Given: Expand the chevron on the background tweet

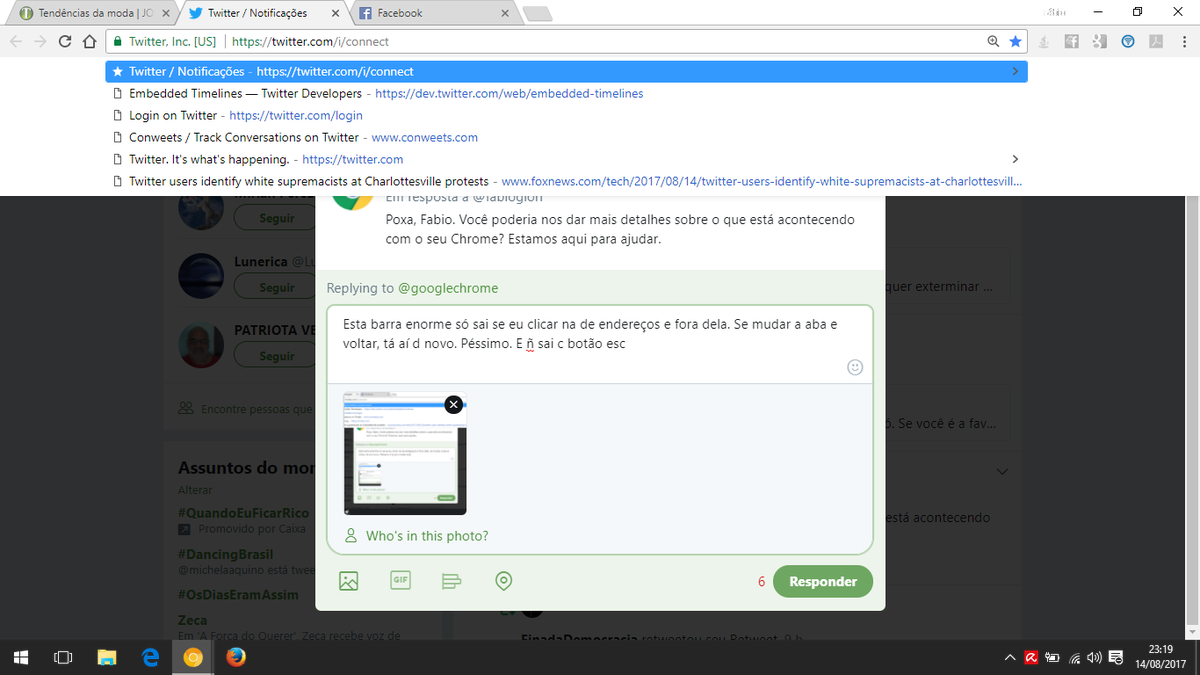Looking at the screenshot, I should click(1003, 471).
